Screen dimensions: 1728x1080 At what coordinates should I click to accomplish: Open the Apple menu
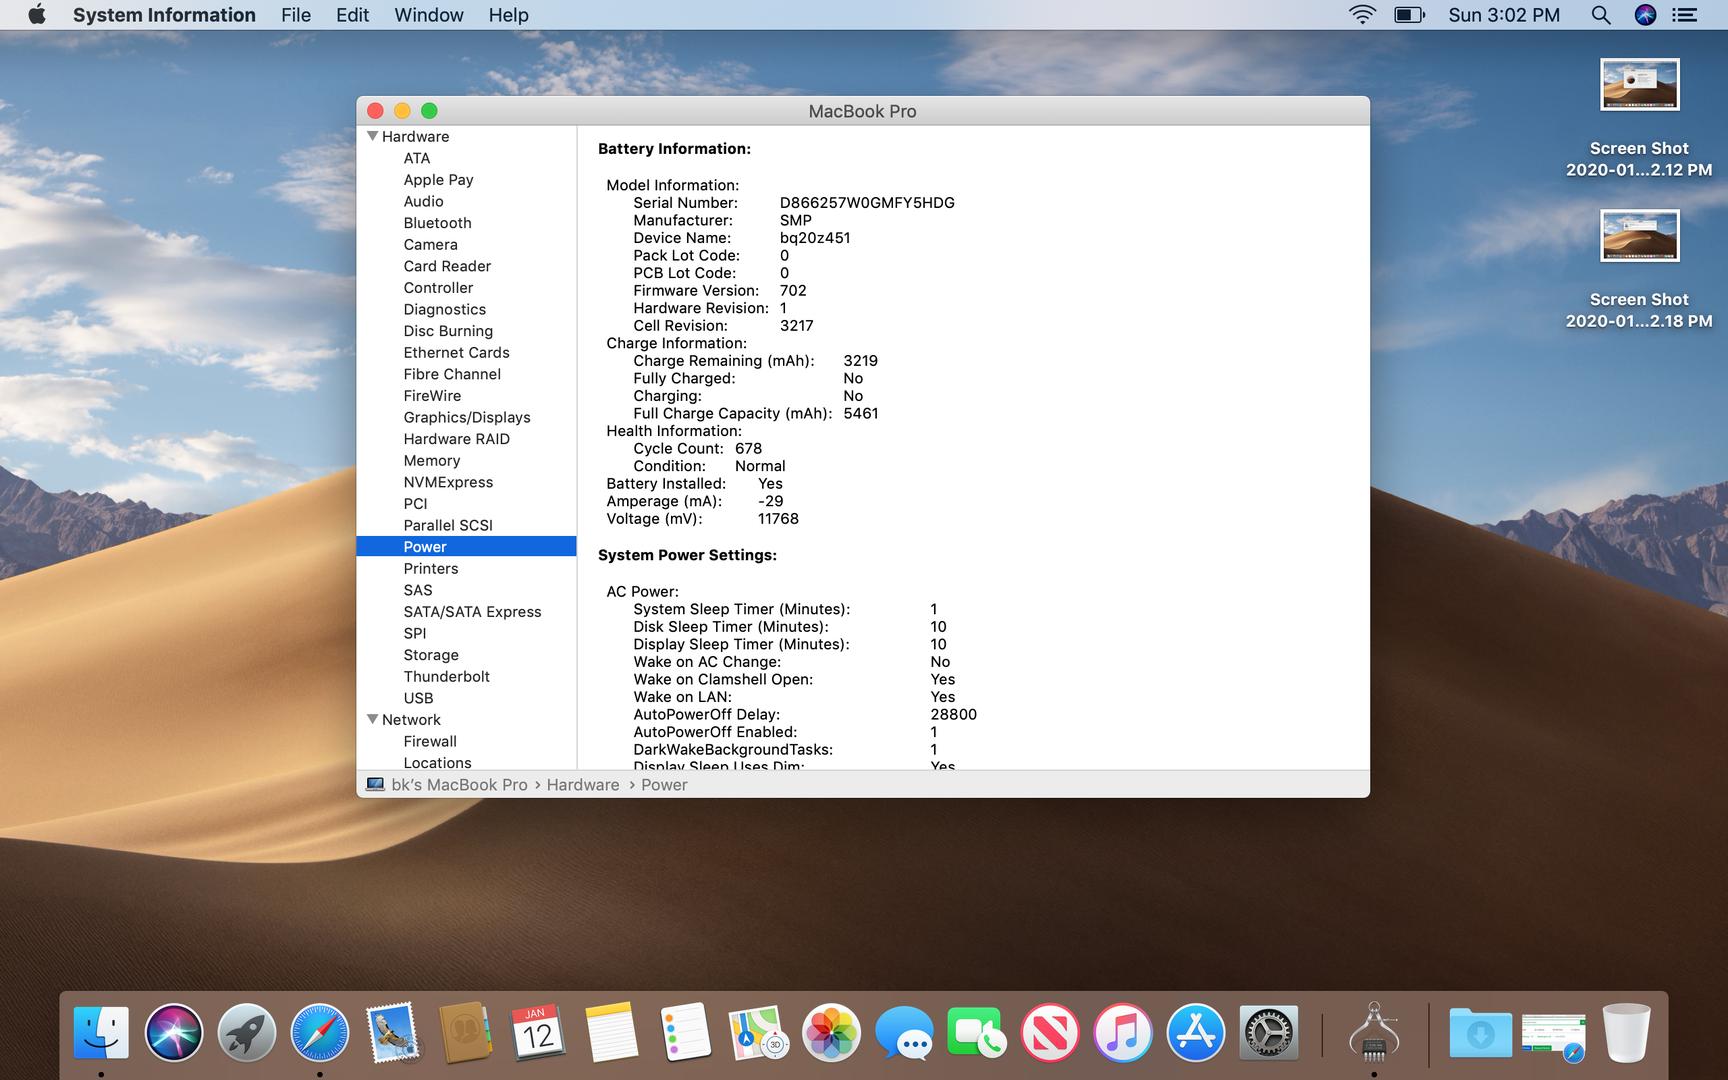pyautogui.click(x=37, y=15)
